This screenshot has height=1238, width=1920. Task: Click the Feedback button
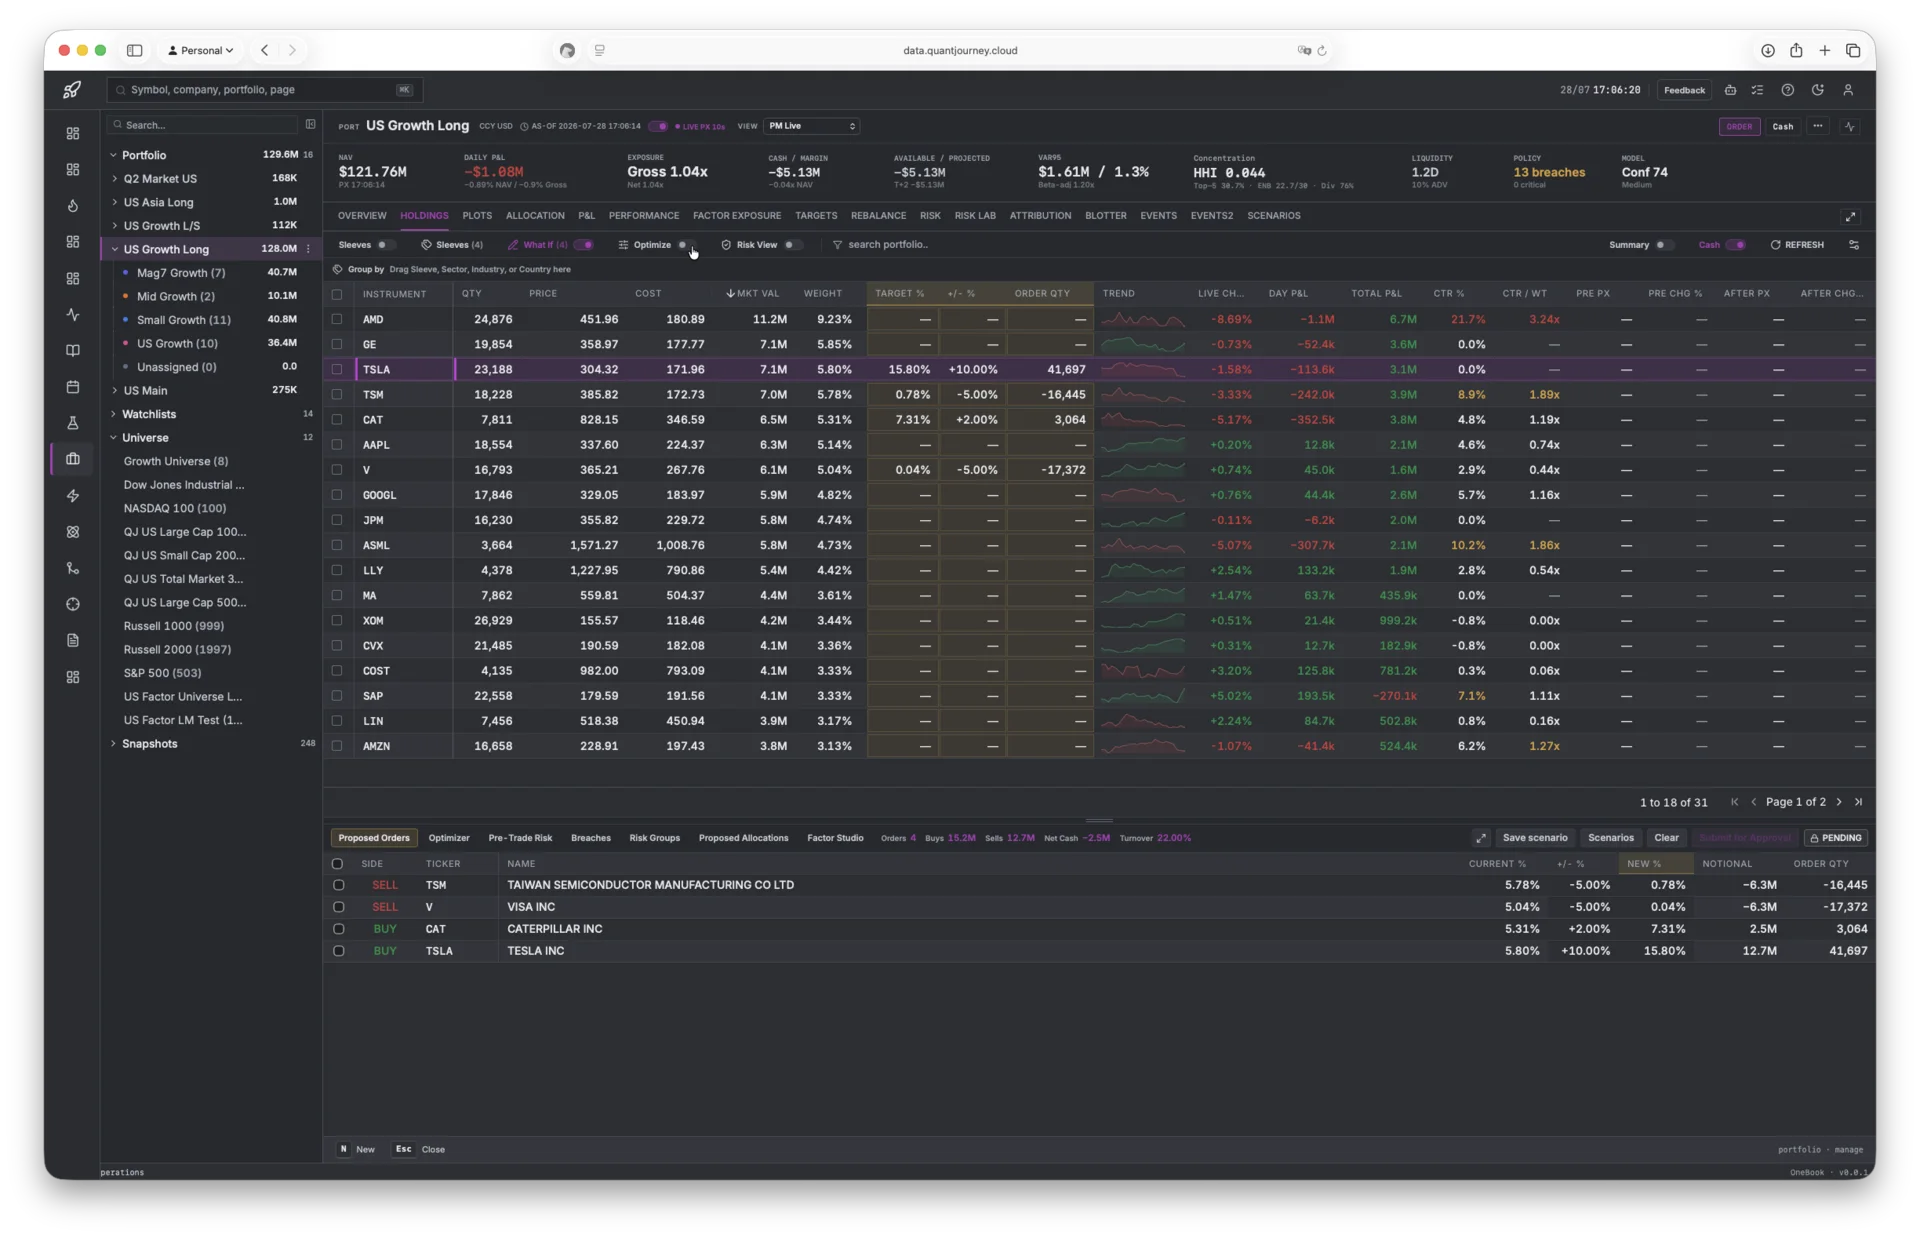click(1684, 90)
